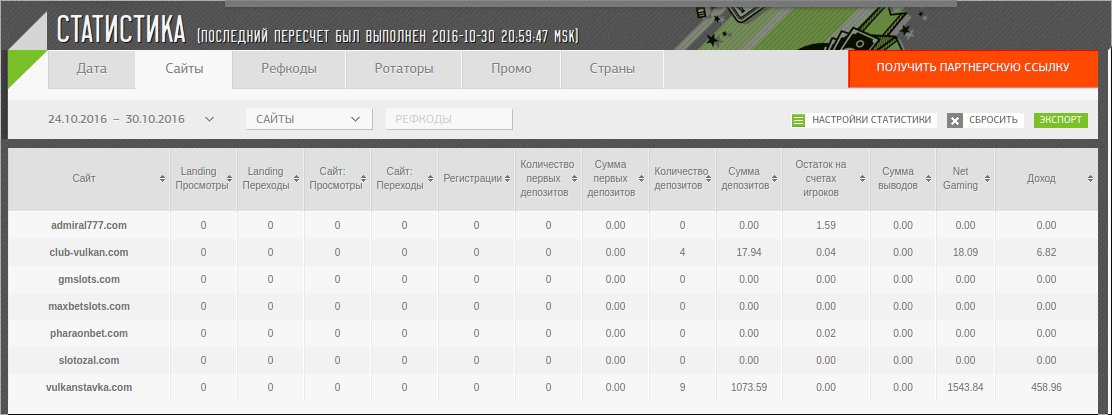Viewport: 1112px width, 415px height.
Task: Click the club-vulkan.com row label
Action: coord(89,252)
